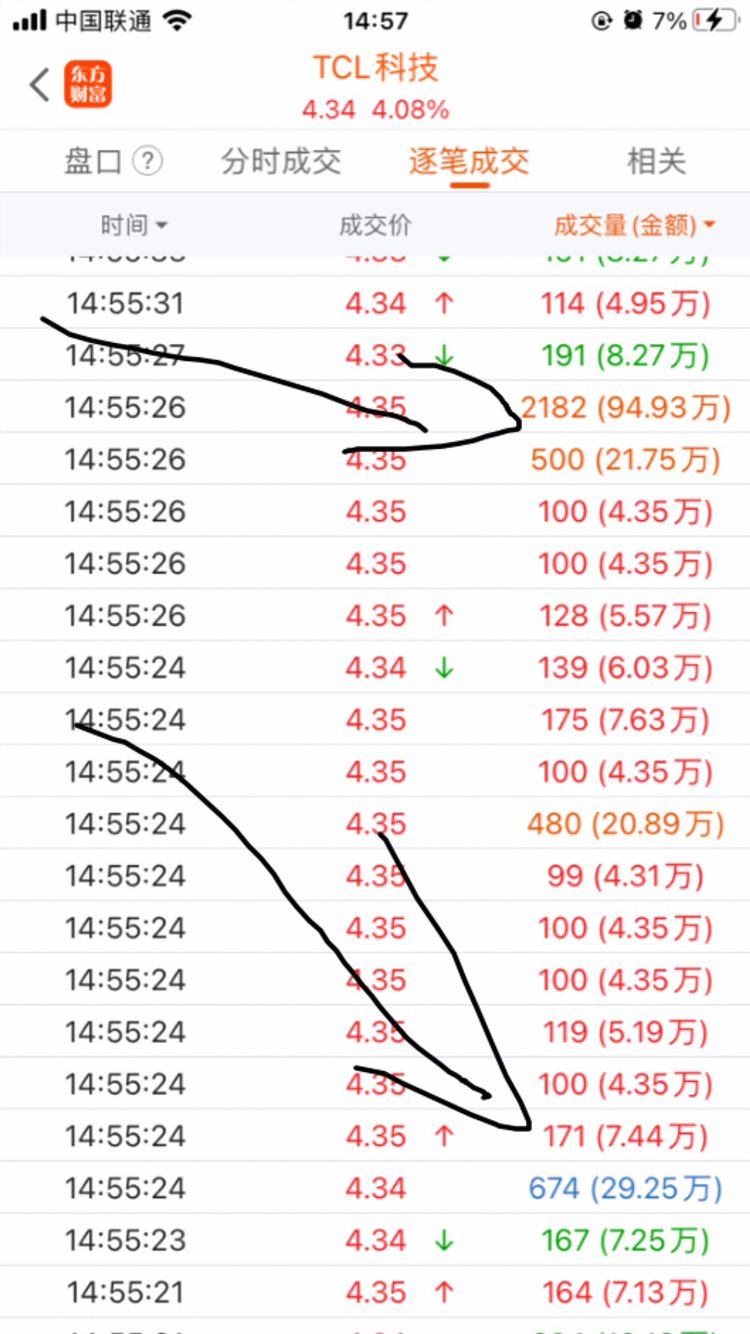Tap the 14:57 clock in status bar
The width and height of the screenshot is (750, 1334).
375,20
